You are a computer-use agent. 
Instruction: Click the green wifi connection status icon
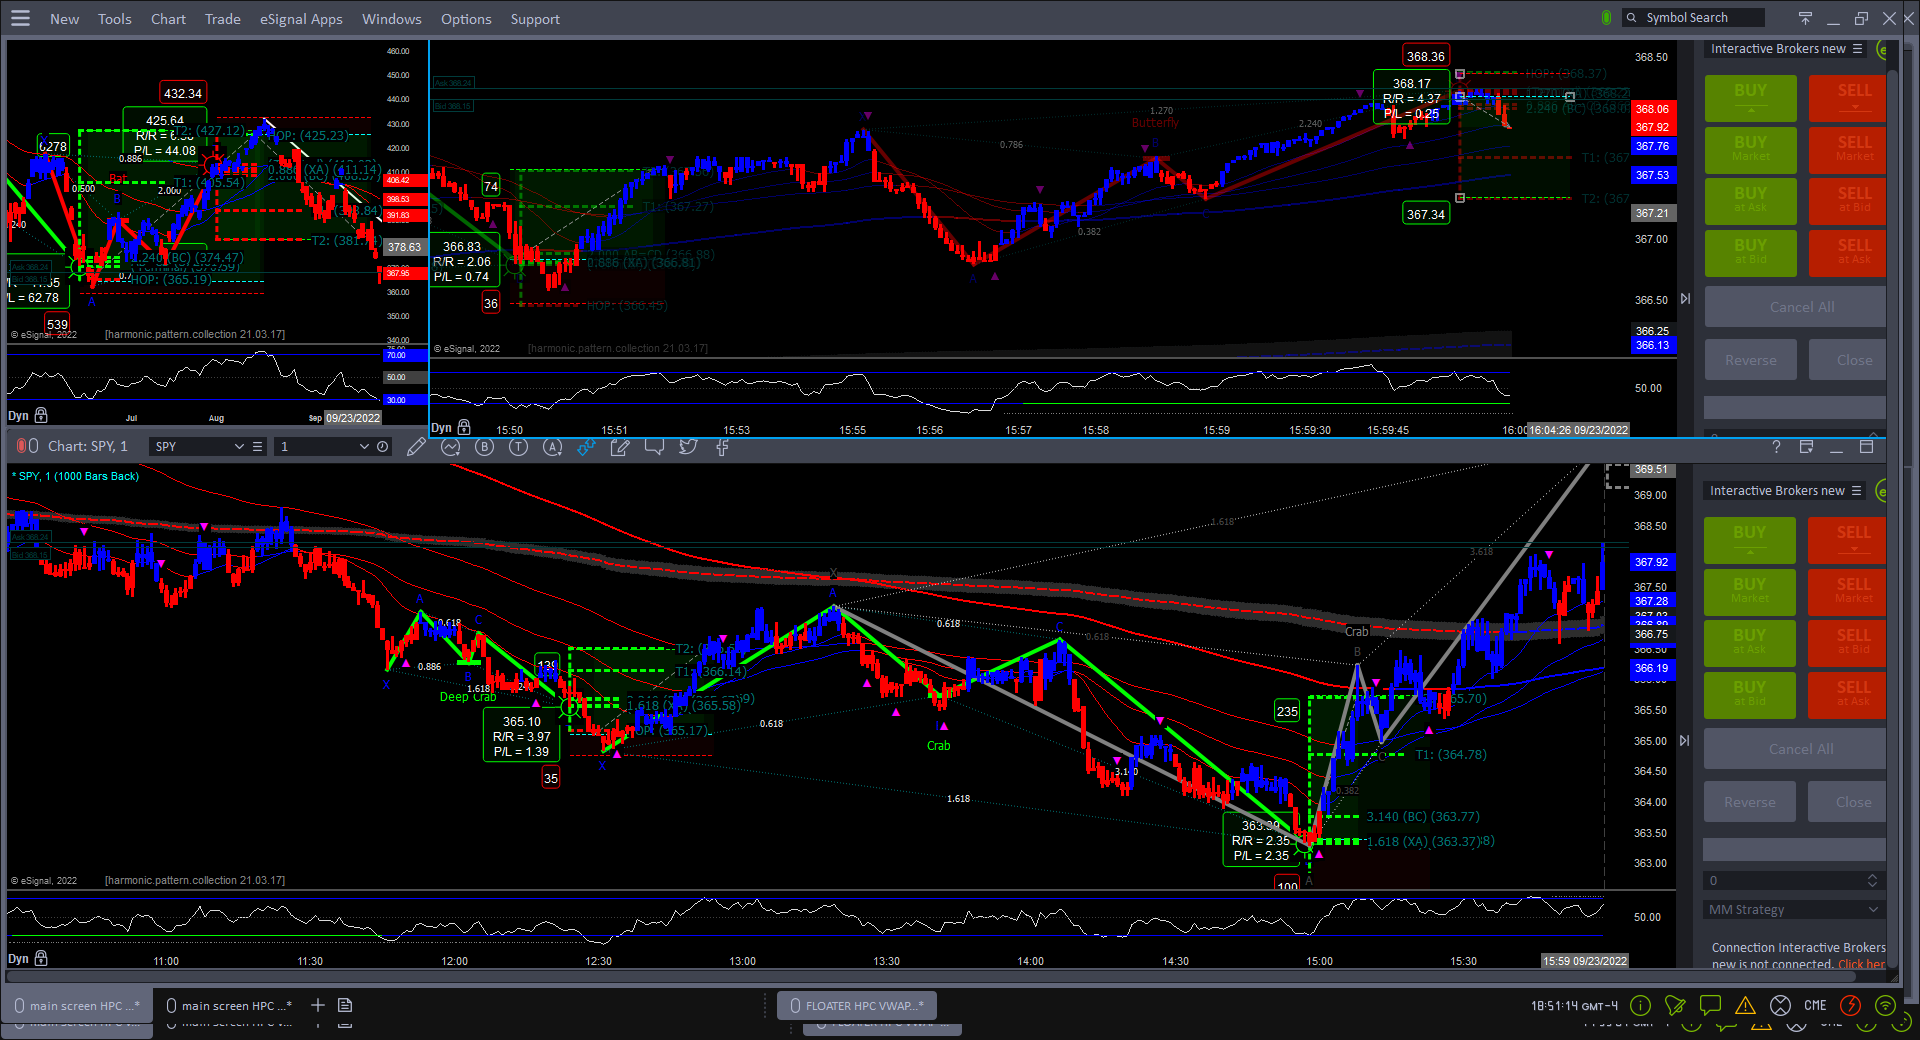click(1886, 1005)
